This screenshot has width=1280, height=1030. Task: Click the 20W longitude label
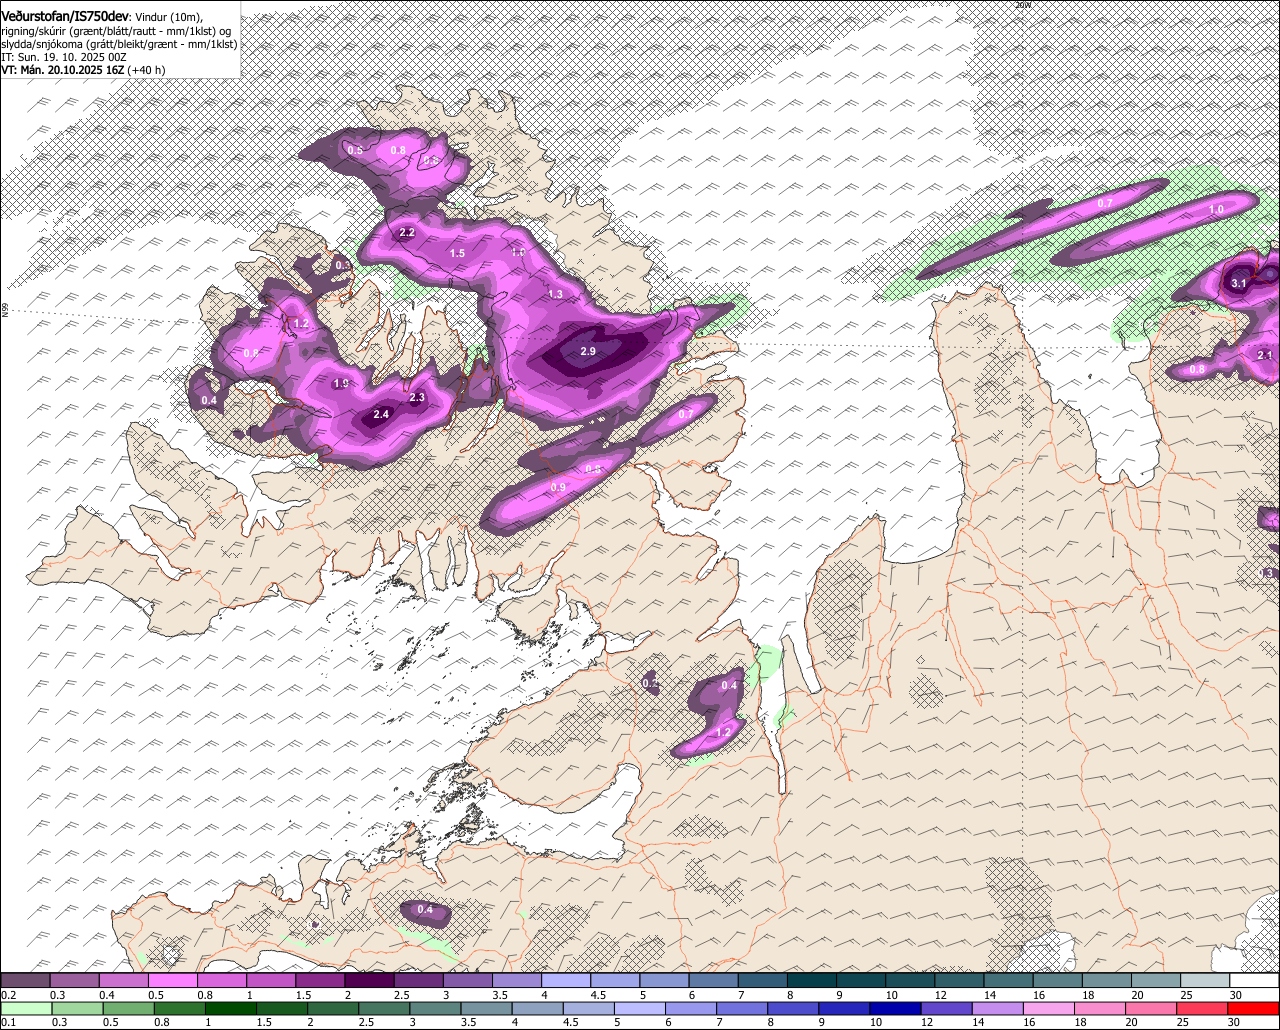click(x=1022, y=5)
